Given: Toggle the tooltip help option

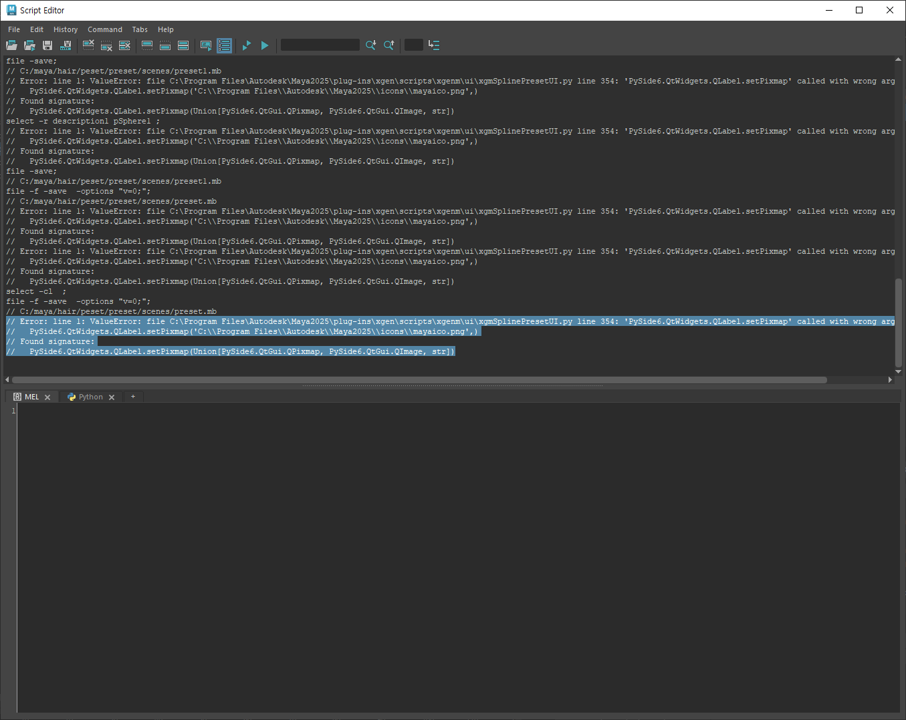Looking at the screenshot, I should click(x=206, y=45).
